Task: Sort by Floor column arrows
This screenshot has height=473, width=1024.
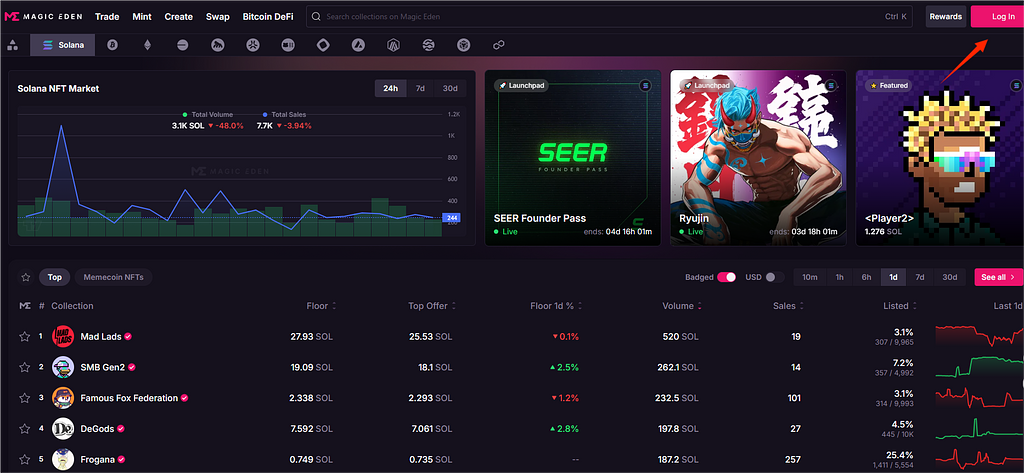Action: [x=334, y=306]
